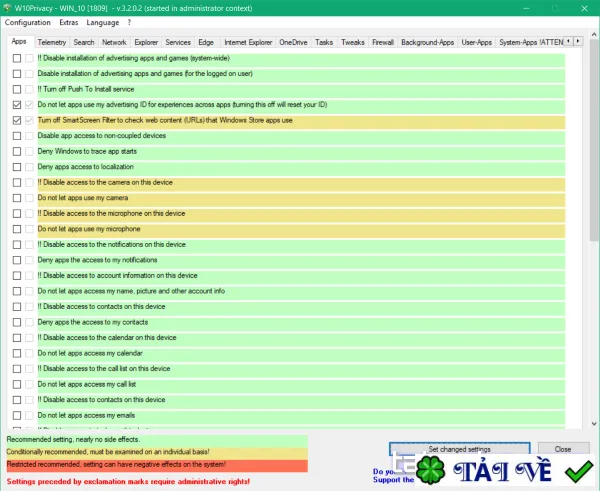The width and height of the screenshot is (600, 491).
Task: Click the green clover icon
Action: point(430,470)
